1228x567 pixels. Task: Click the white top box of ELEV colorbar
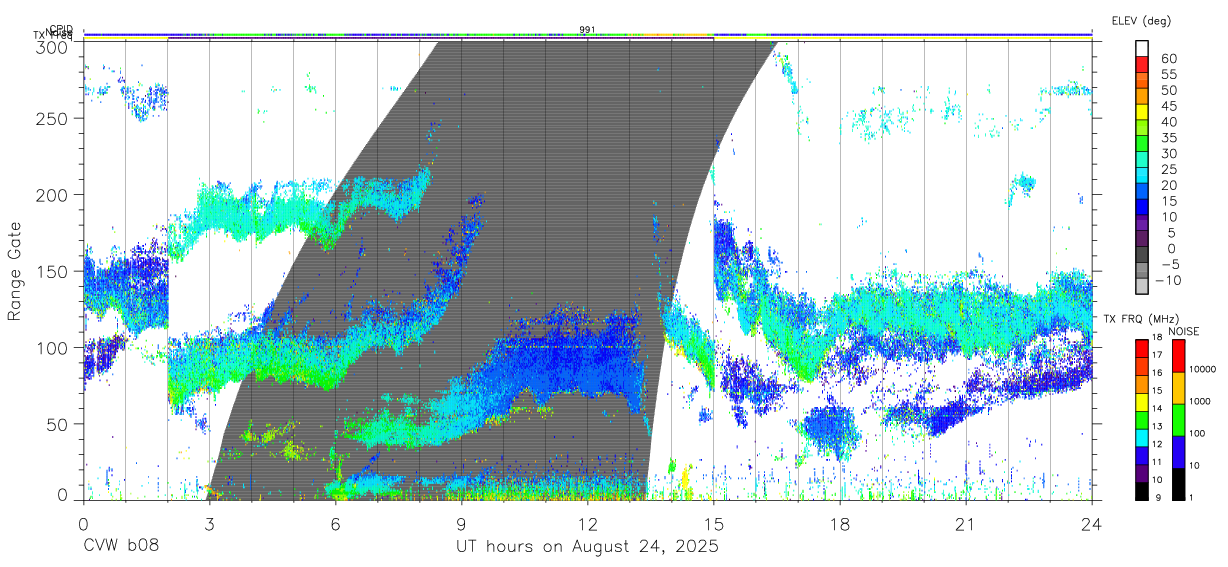pos(1142,49)
